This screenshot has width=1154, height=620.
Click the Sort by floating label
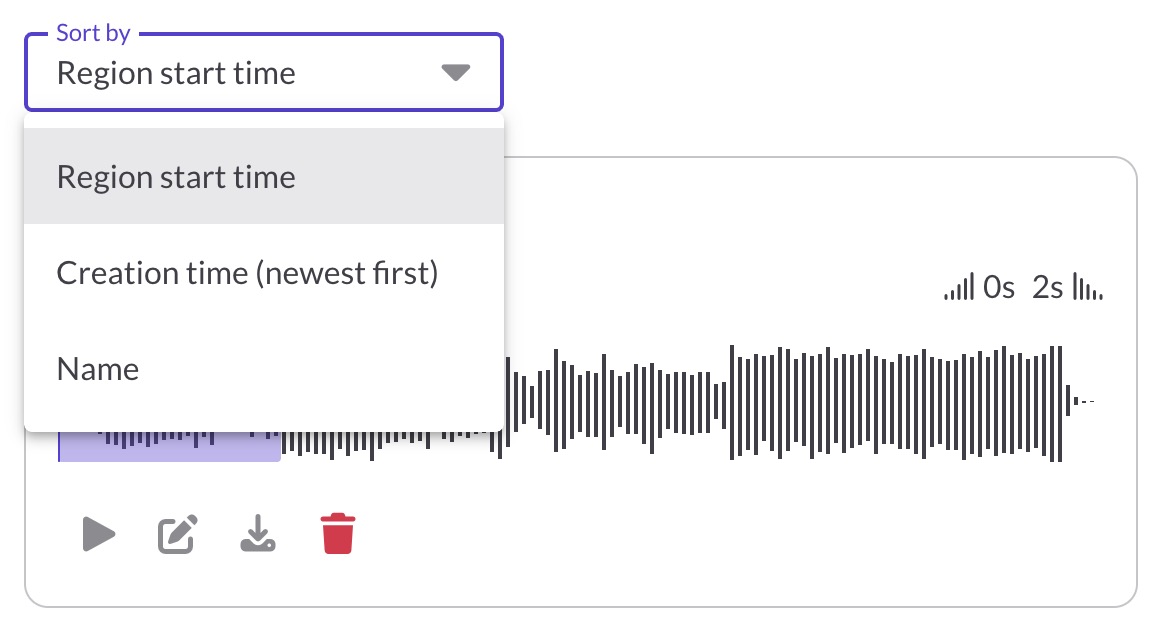tap(93, 33)
